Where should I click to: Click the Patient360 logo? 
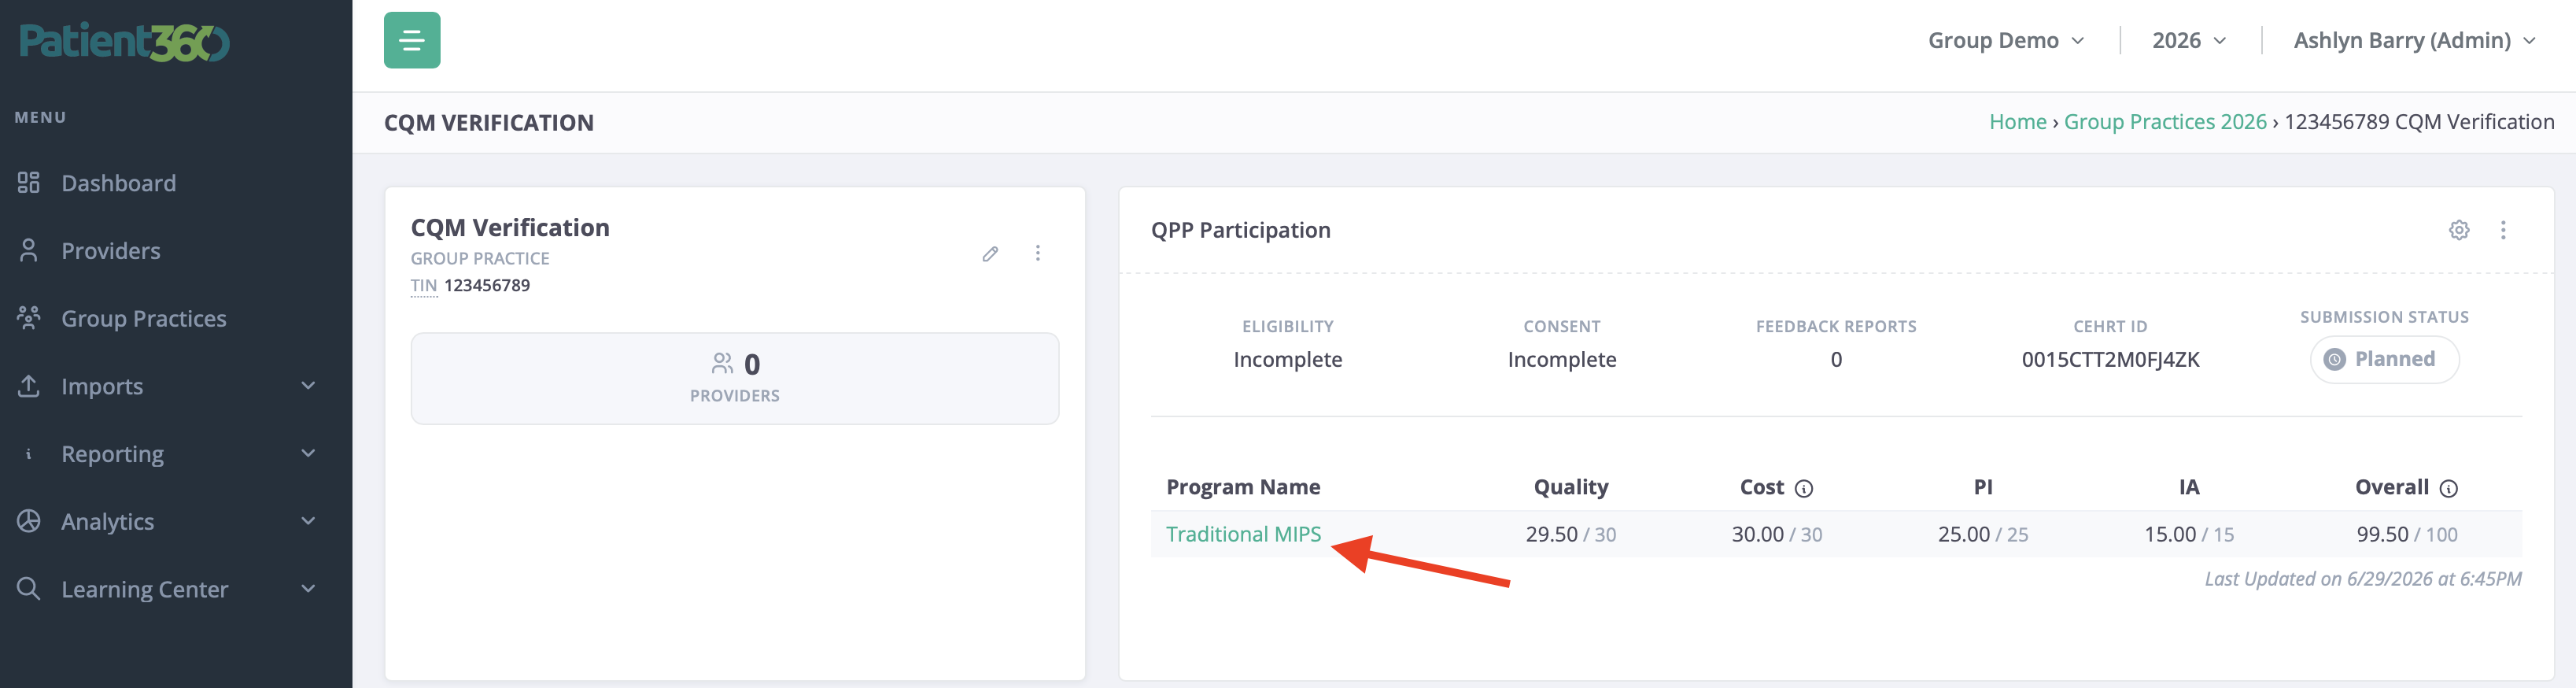[124, 42]
